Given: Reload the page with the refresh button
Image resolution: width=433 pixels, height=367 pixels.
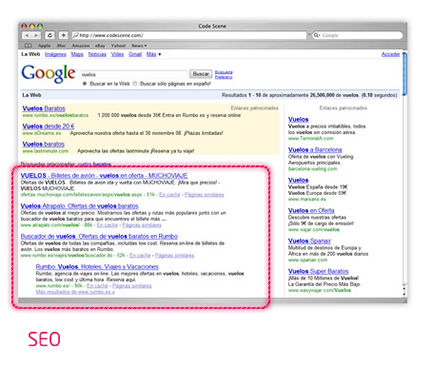Looking at the screenshot, I should coord(50,35).
